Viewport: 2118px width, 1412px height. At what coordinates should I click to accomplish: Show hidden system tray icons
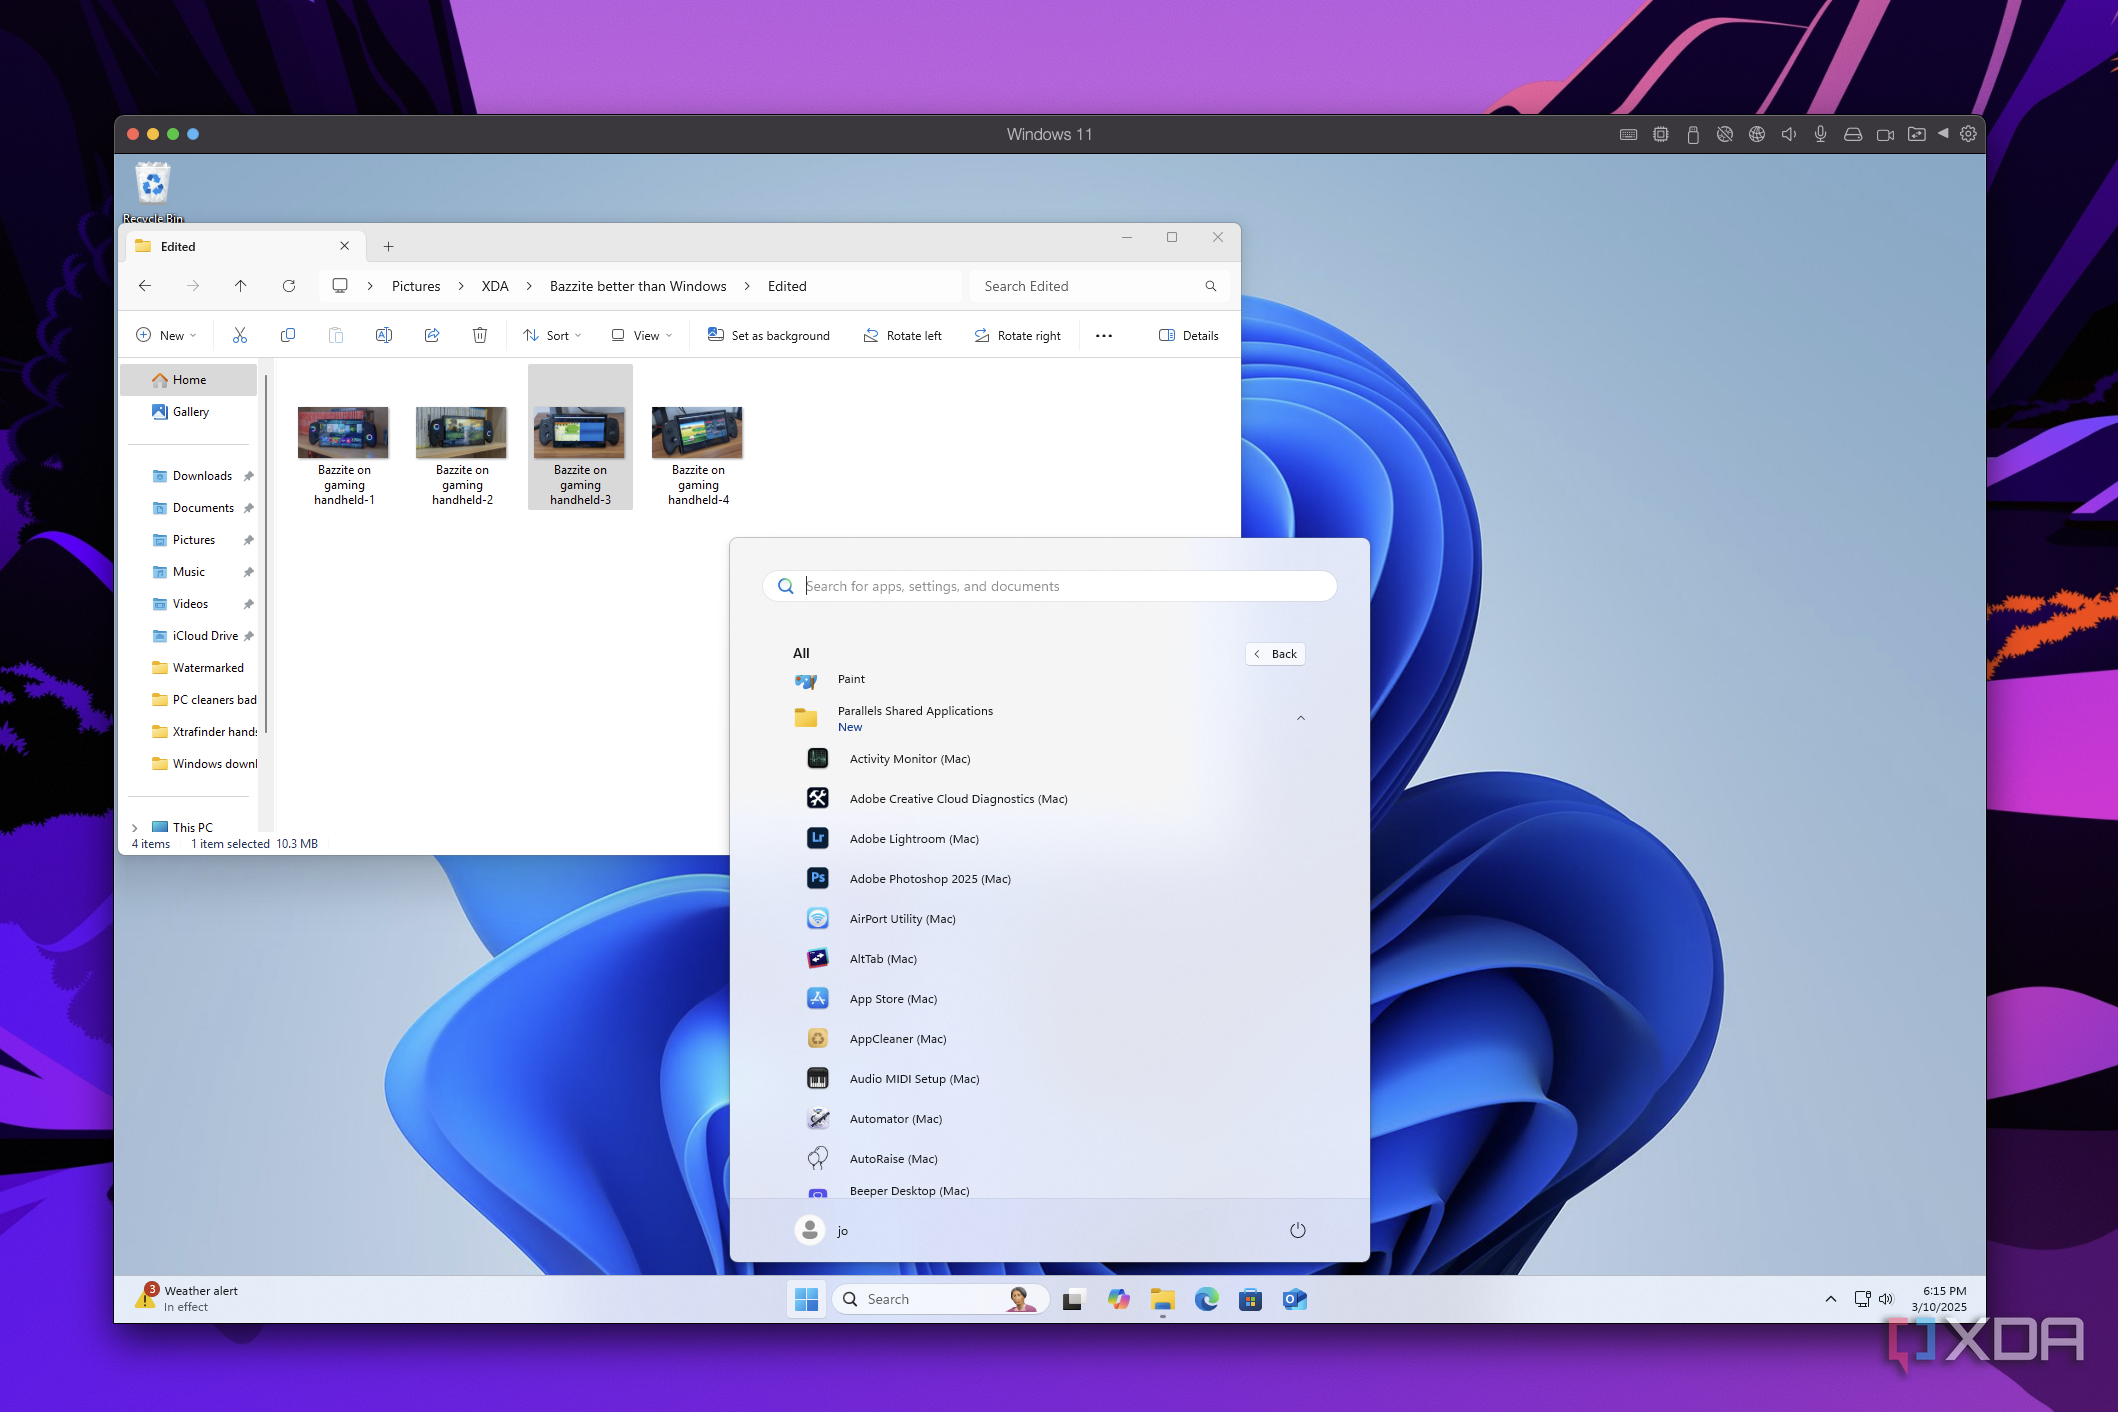click(1831, 1299)
